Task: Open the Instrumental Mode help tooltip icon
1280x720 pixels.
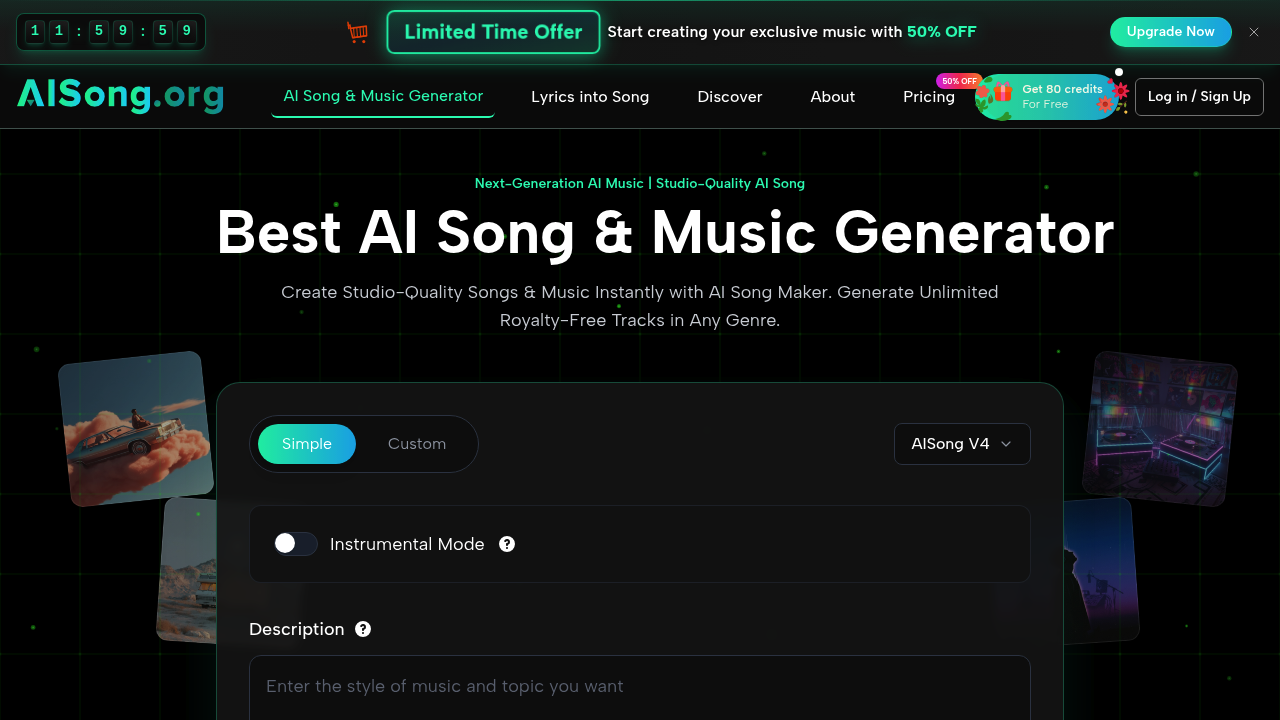Action: point(506,544)
